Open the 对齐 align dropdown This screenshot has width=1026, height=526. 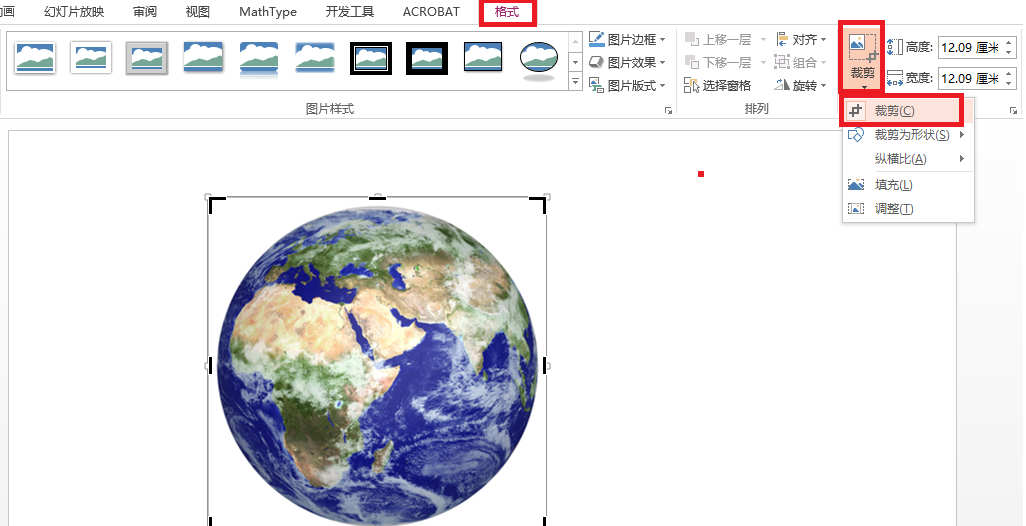[x=802, y=40]
